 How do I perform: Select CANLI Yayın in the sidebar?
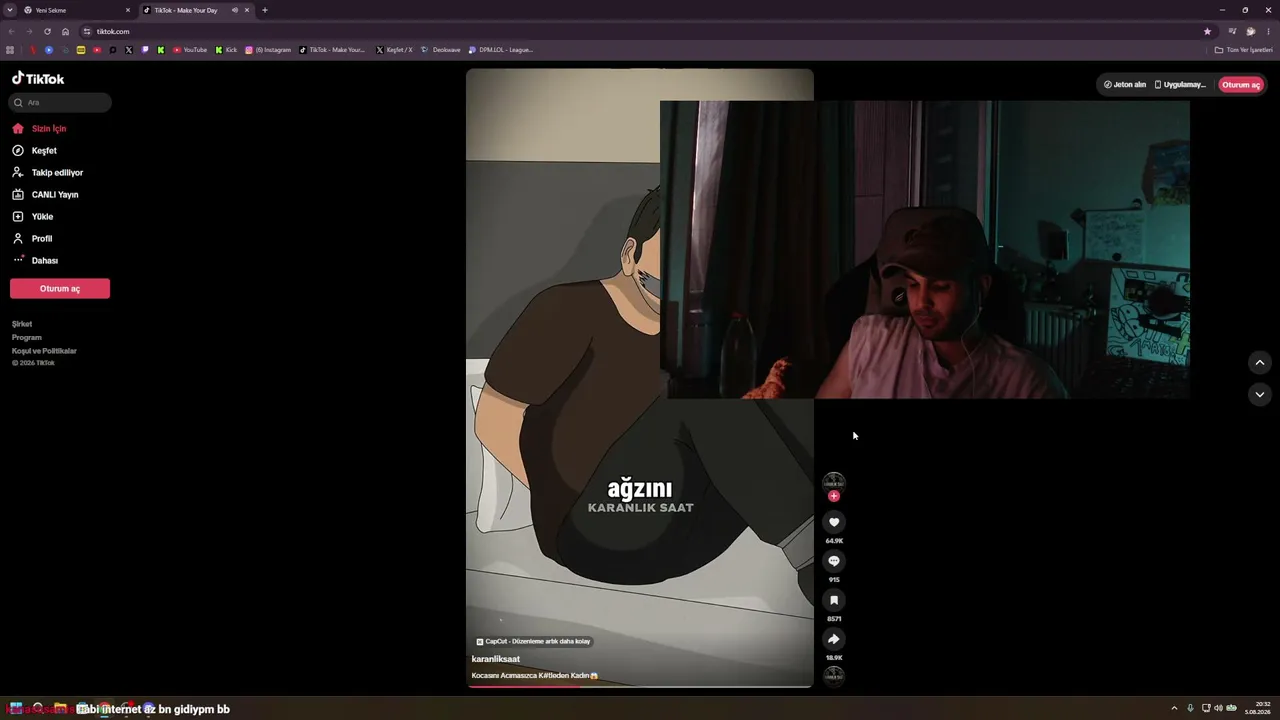[45, 195]
